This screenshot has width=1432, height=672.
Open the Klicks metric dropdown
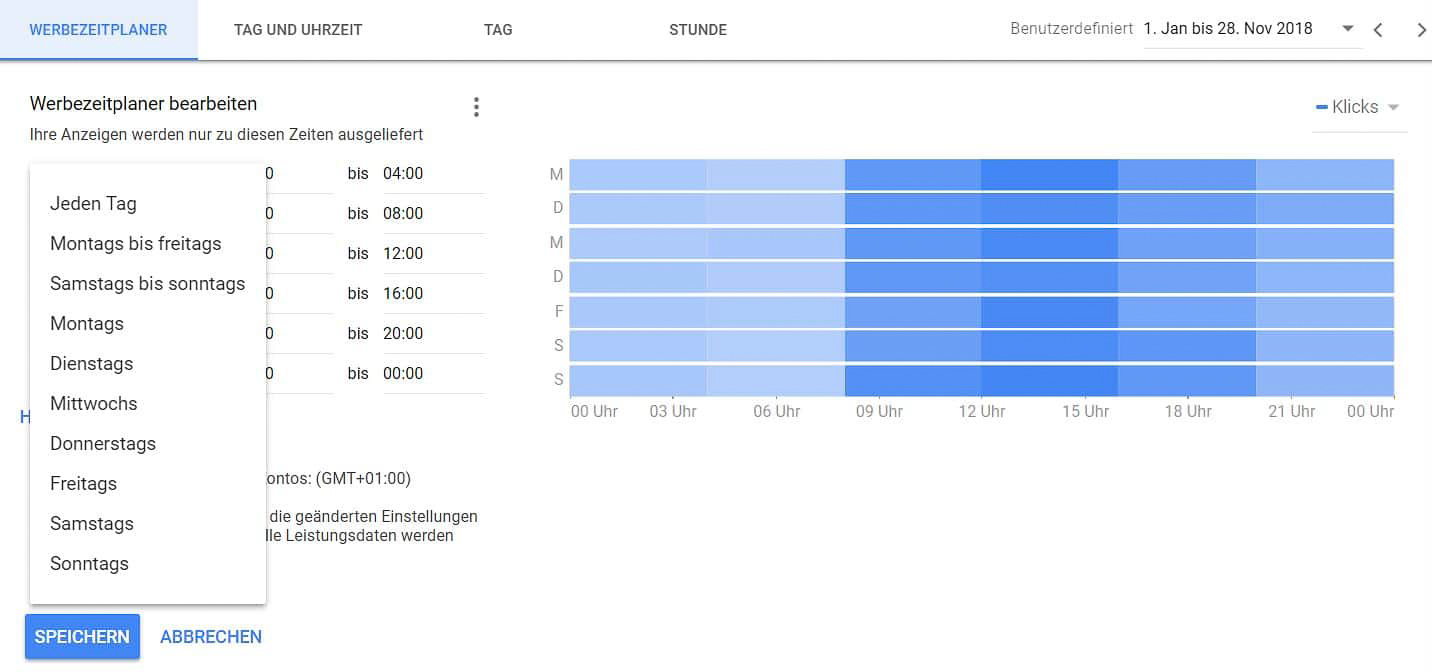(1359, 107)
